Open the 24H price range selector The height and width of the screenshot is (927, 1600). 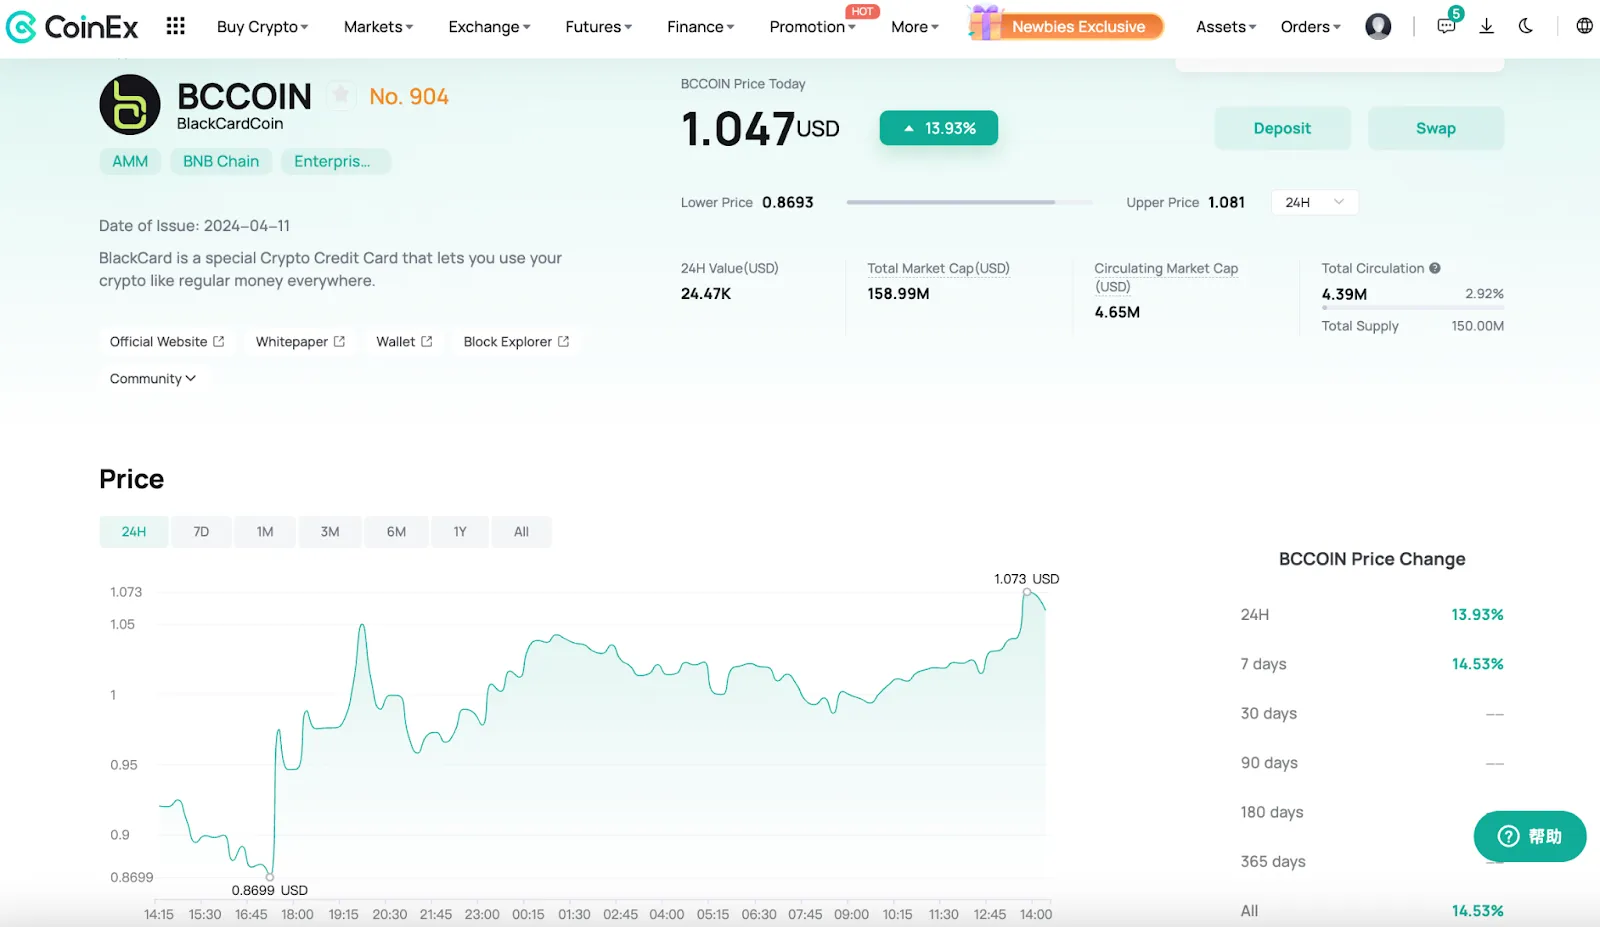pyautogui.click(x=1314, y=202)
